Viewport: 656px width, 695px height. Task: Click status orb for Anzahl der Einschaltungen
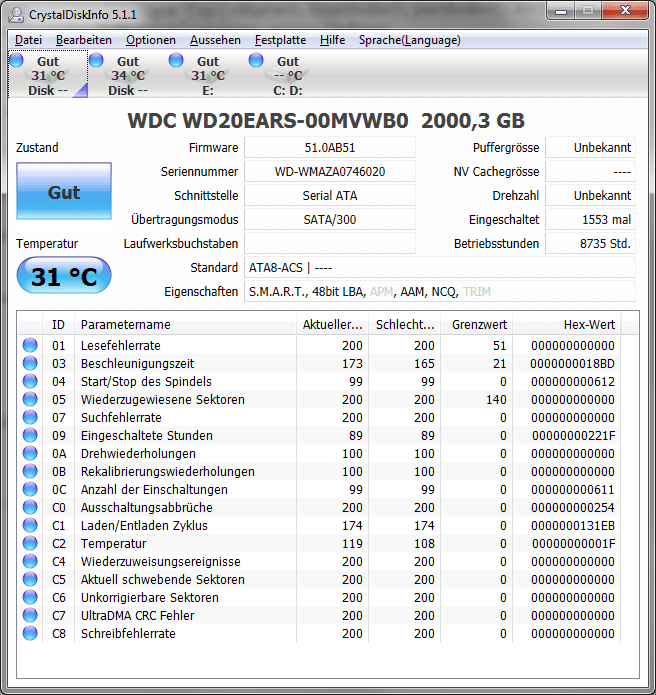click(x=30, y=489)
